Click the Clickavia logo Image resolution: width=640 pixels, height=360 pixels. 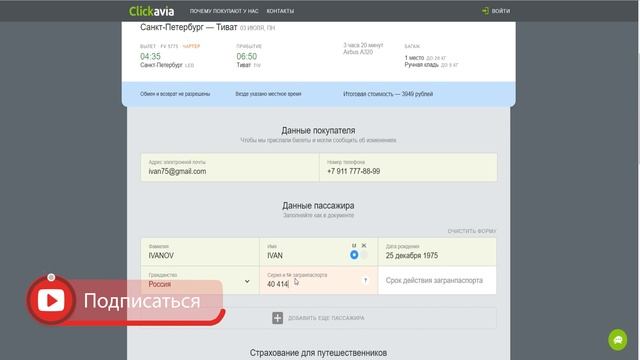pyautogui.click(x=151, y=11)
